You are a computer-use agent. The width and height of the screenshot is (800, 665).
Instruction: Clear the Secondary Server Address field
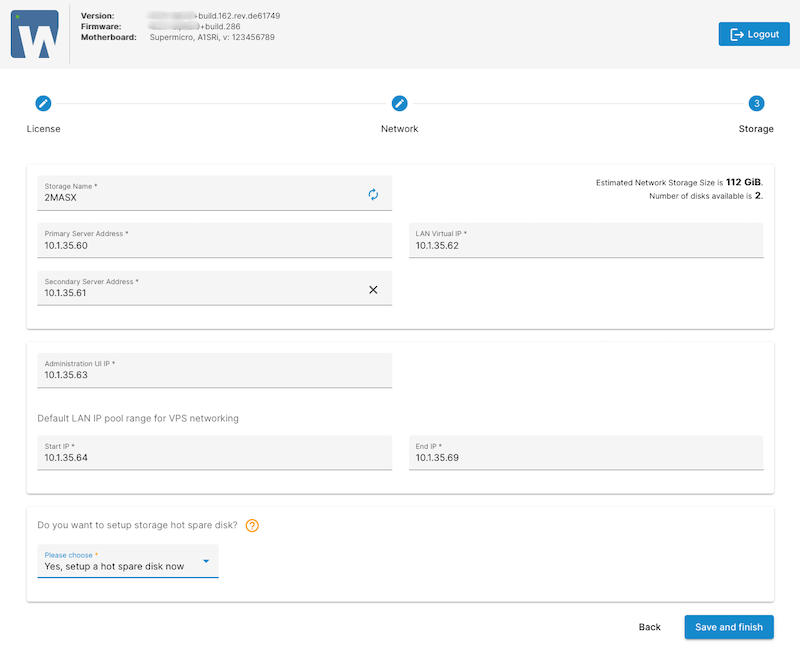pos(373,289)
